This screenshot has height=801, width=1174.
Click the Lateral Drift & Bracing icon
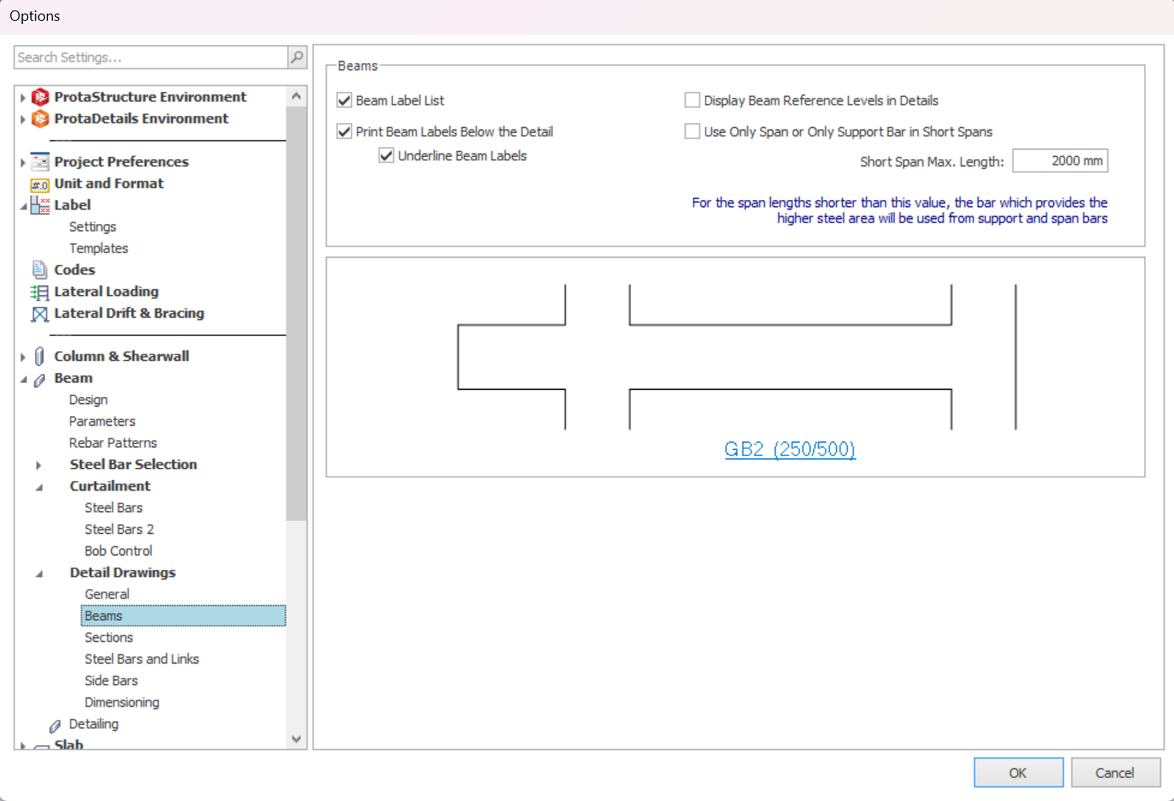pyautogui.click(x=40, y=314)
